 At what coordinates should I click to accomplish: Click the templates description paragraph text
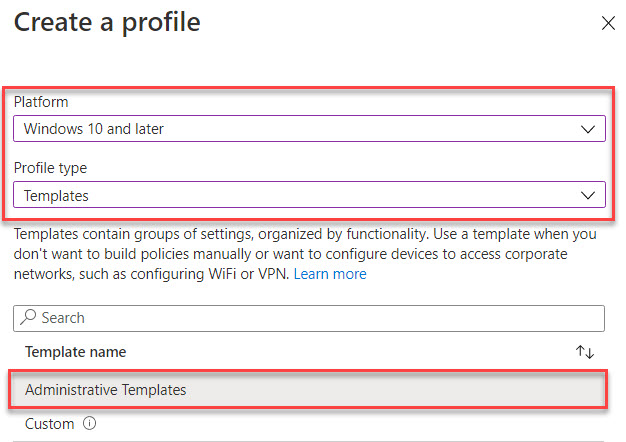pyautogui.click(x=305, y=254)
